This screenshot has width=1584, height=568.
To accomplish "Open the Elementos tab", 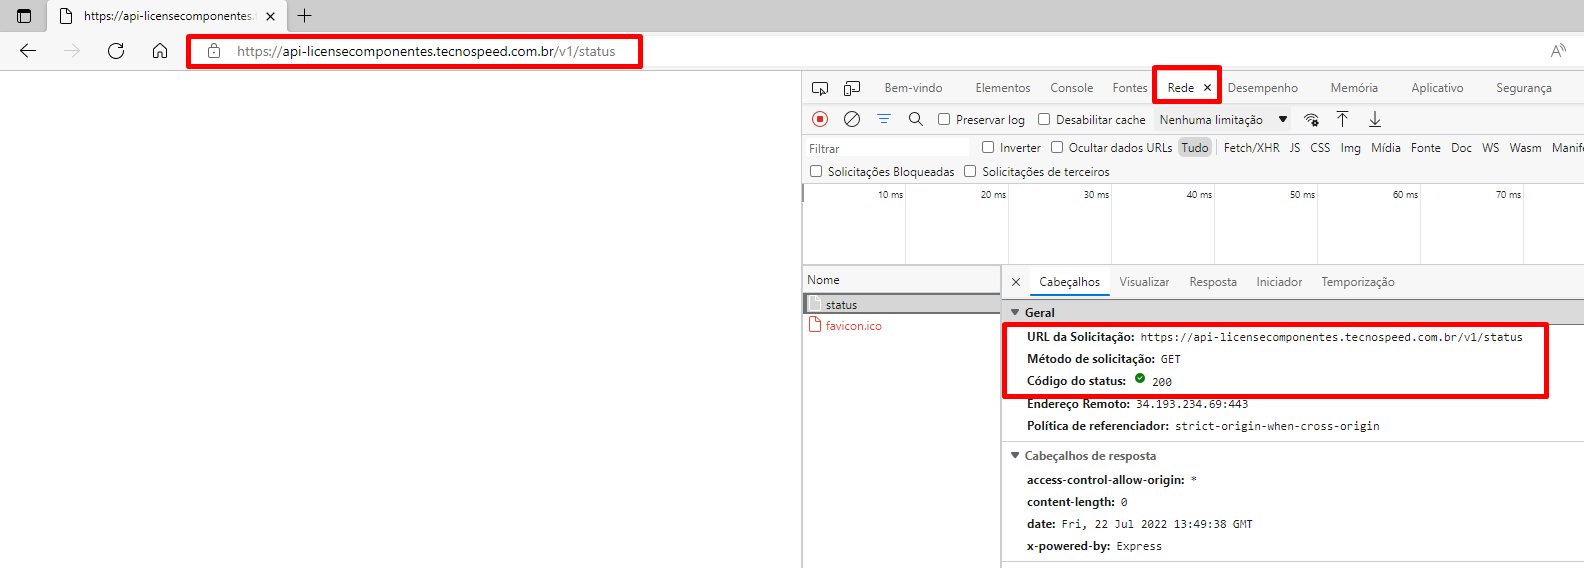I will point(1003,88).
